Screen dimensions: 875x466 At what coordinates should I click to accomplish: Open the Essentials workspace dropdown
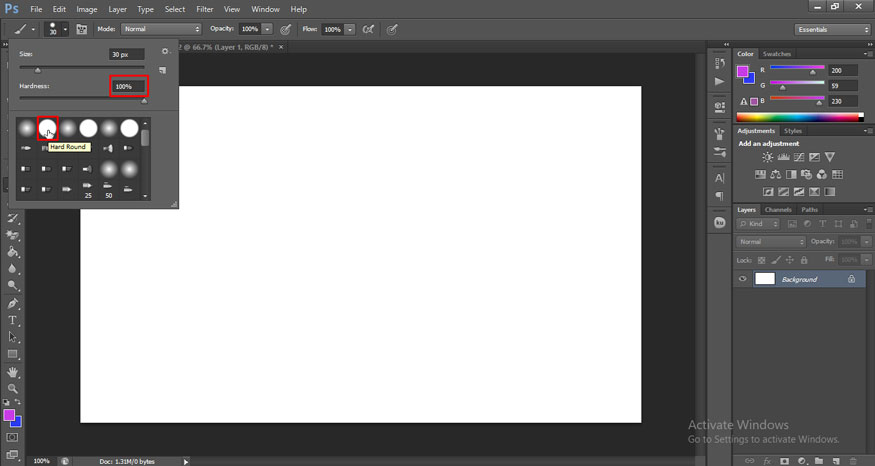(x=830, y=29)
